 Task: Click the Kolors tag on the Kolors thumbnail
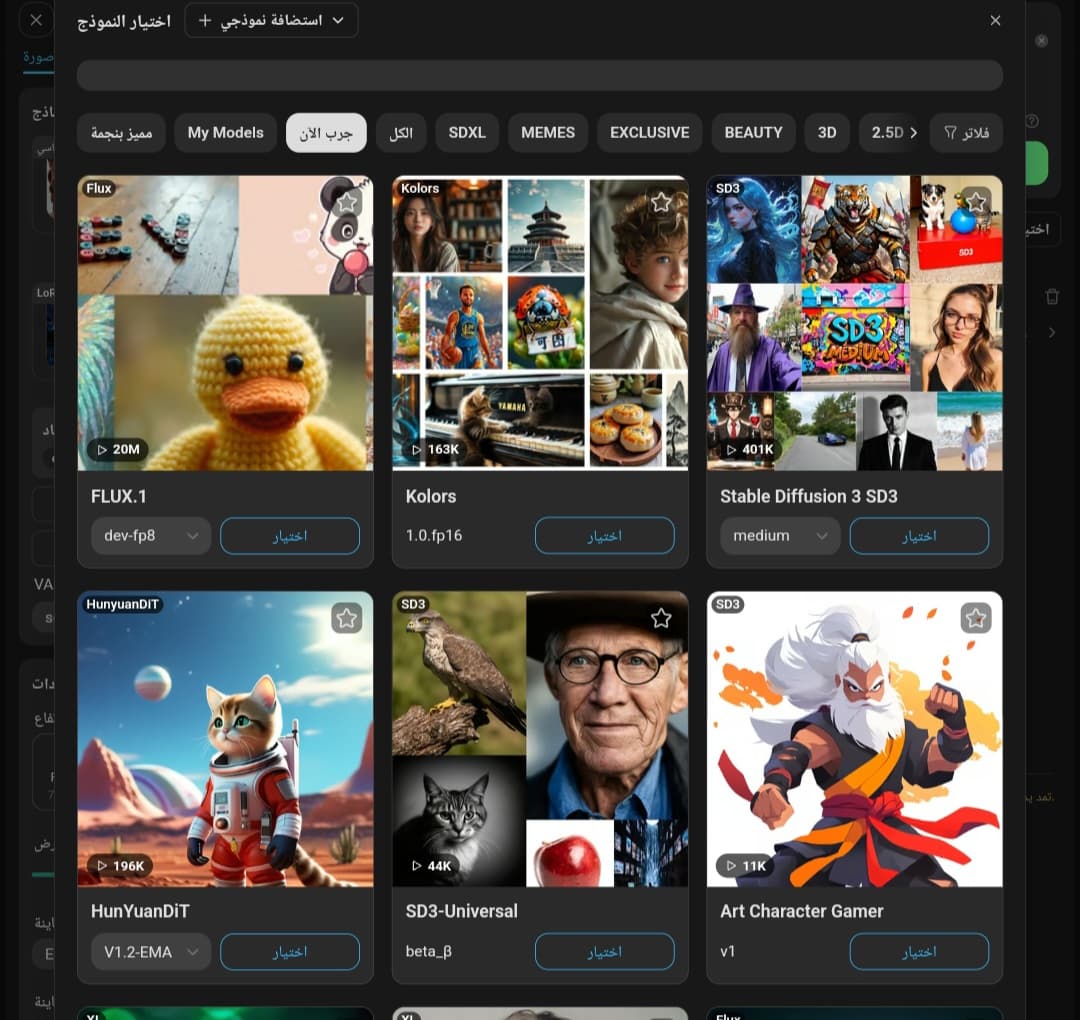click(x=419, y=188)
